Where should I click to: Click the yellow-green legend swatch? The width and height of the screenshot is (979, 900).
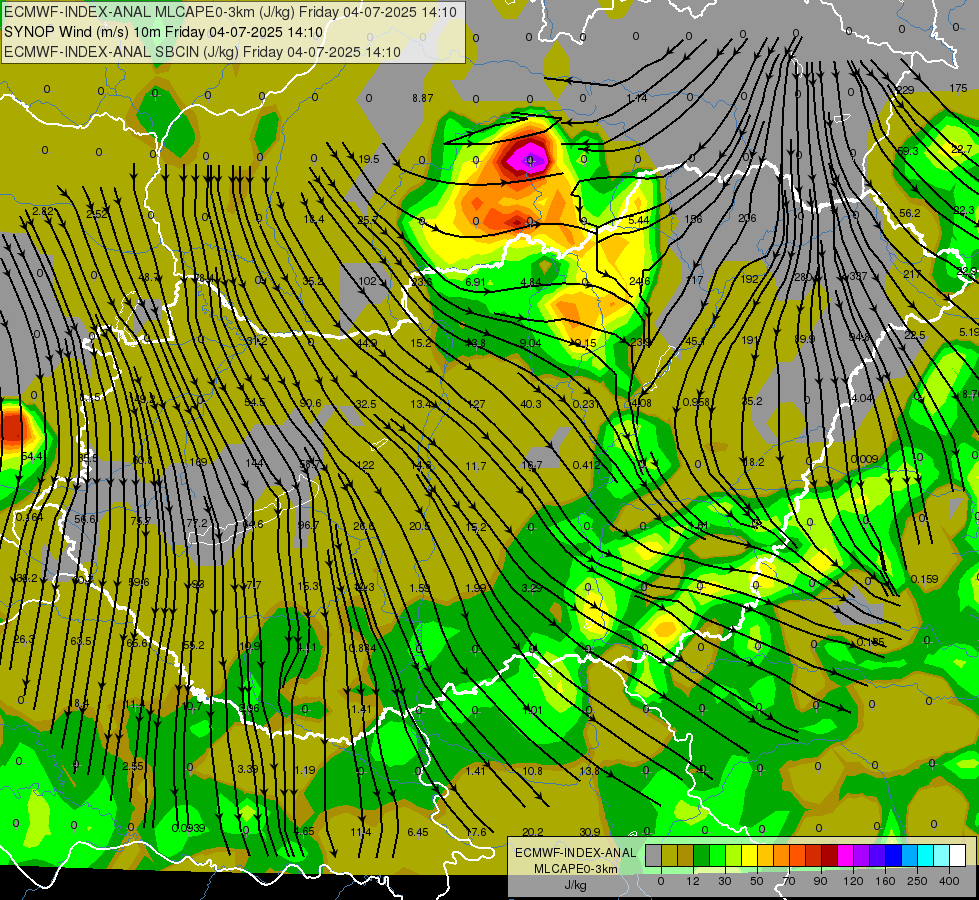[x=734, y=855]
